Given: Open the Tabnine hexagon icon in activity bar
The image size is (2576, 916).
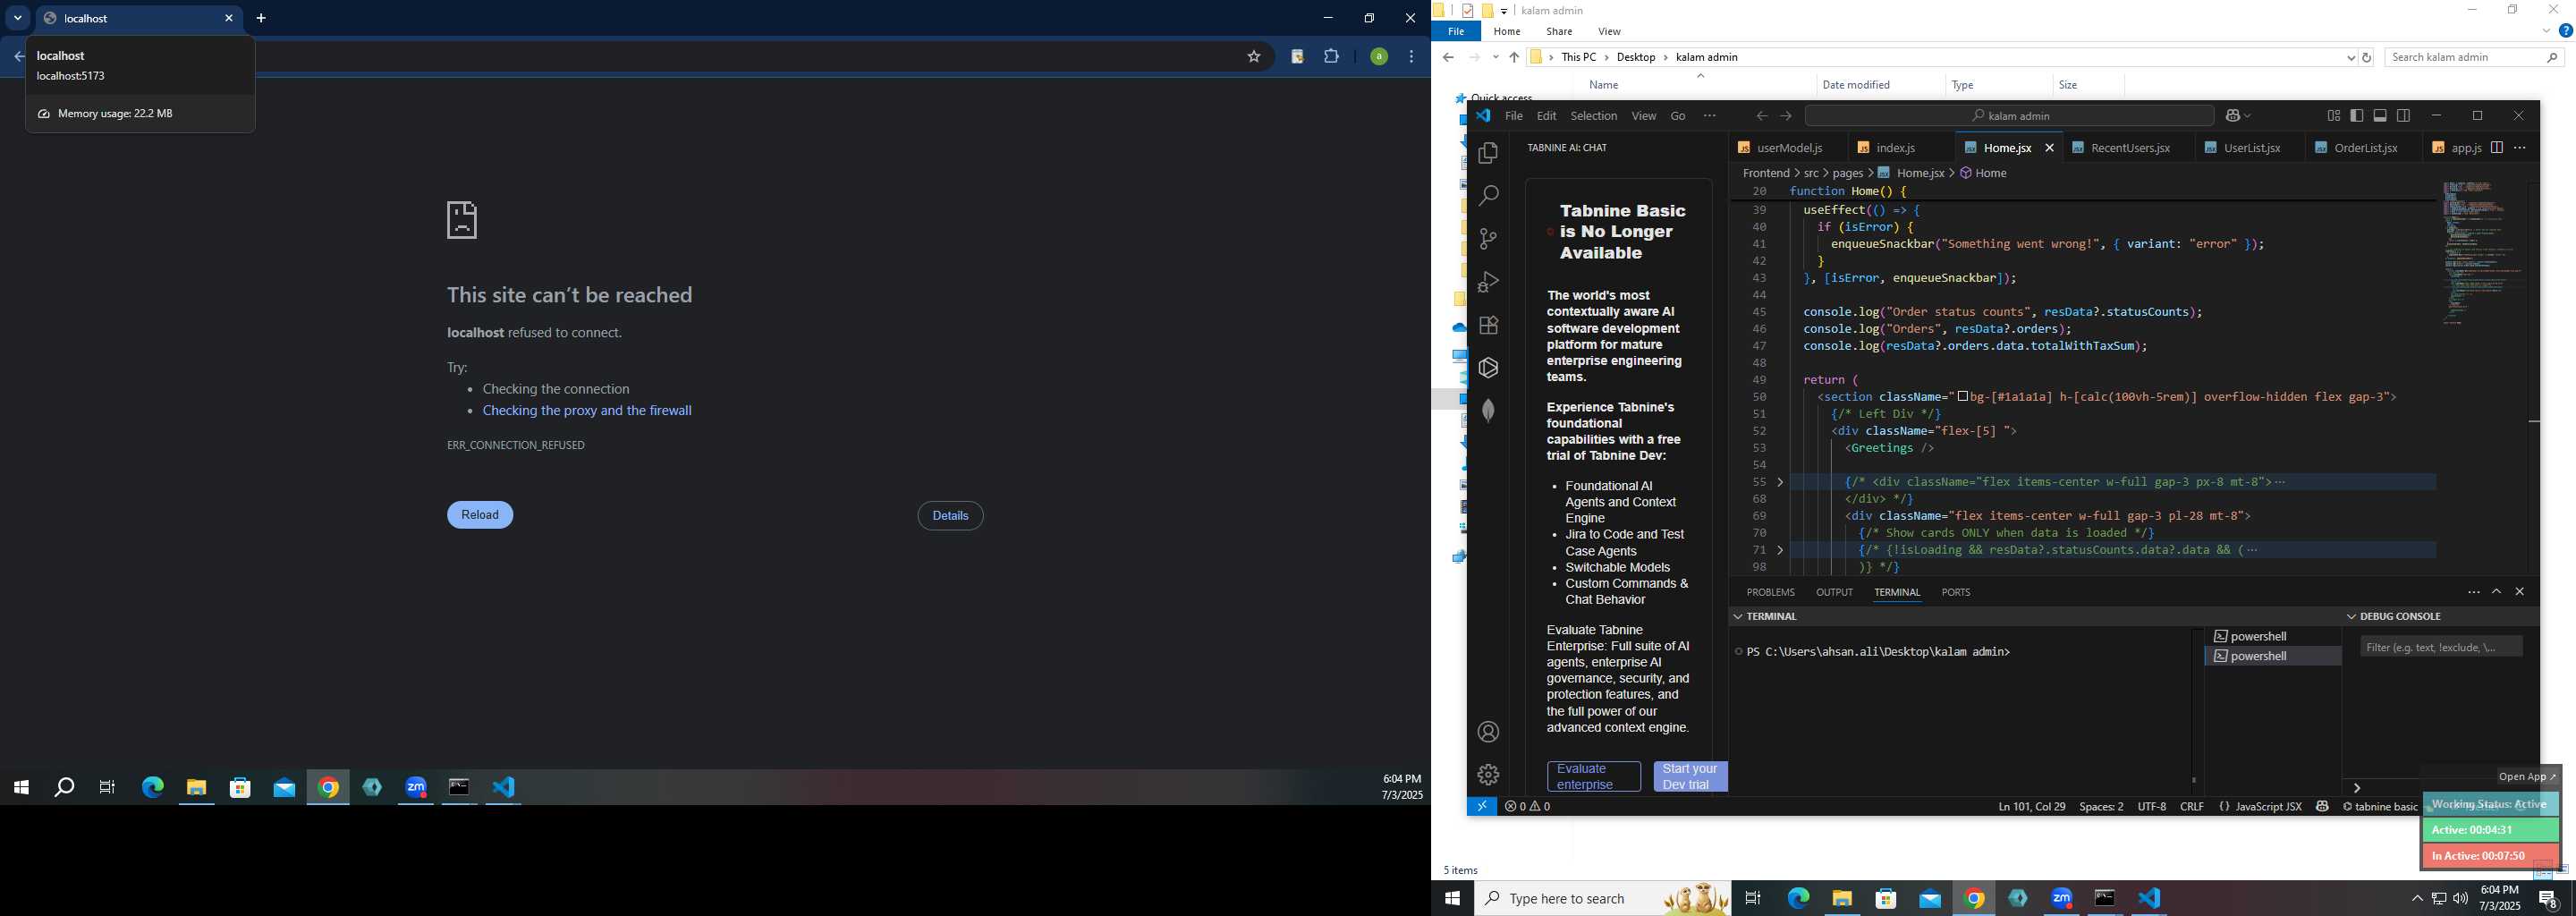Looking at the screenshot, I should 1488,368.
